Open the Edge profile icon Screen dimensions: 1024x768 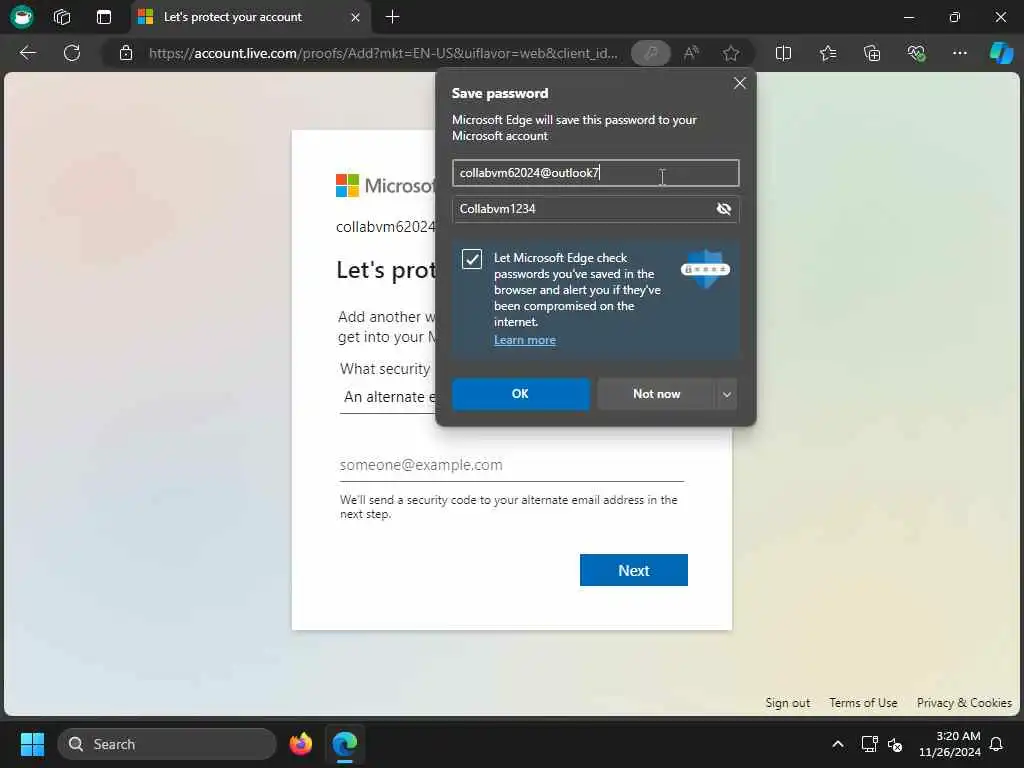[22, 16]
